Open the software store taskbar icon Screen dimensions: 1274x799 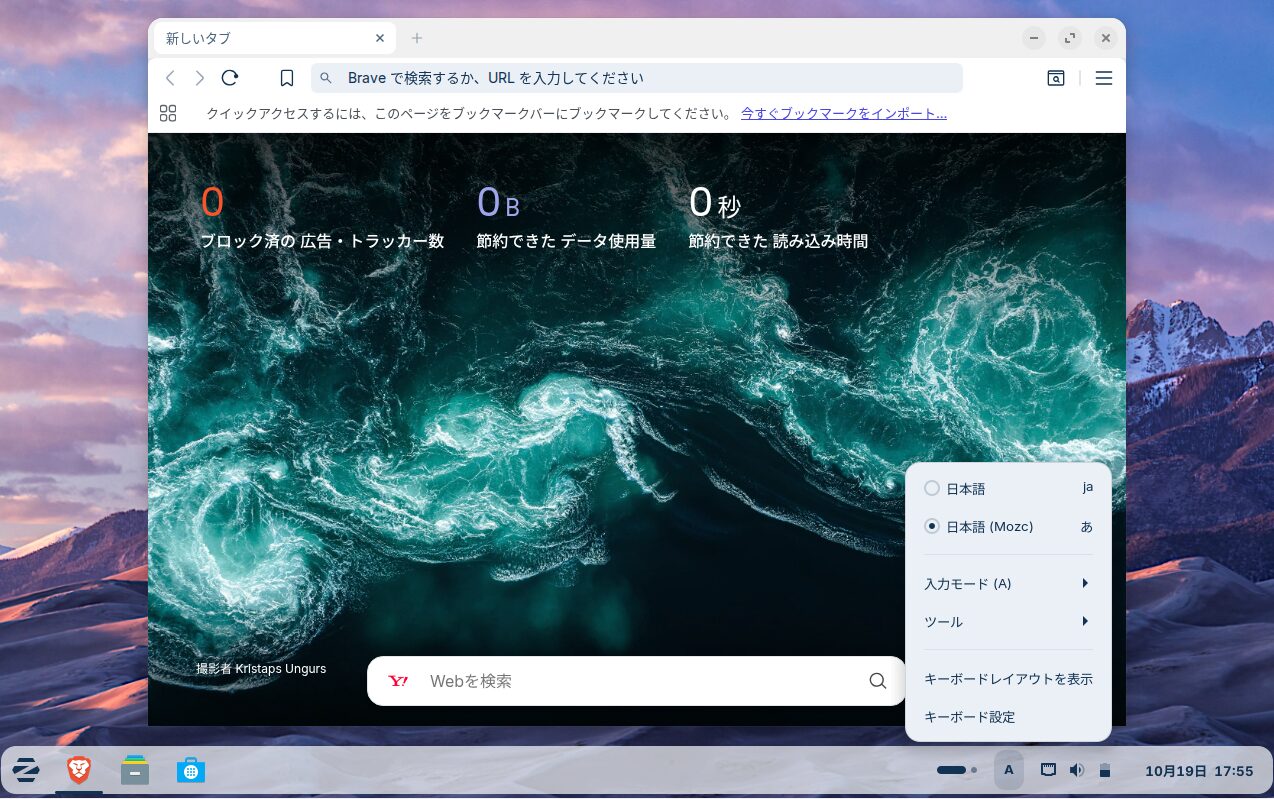click(x=190, y=770)
